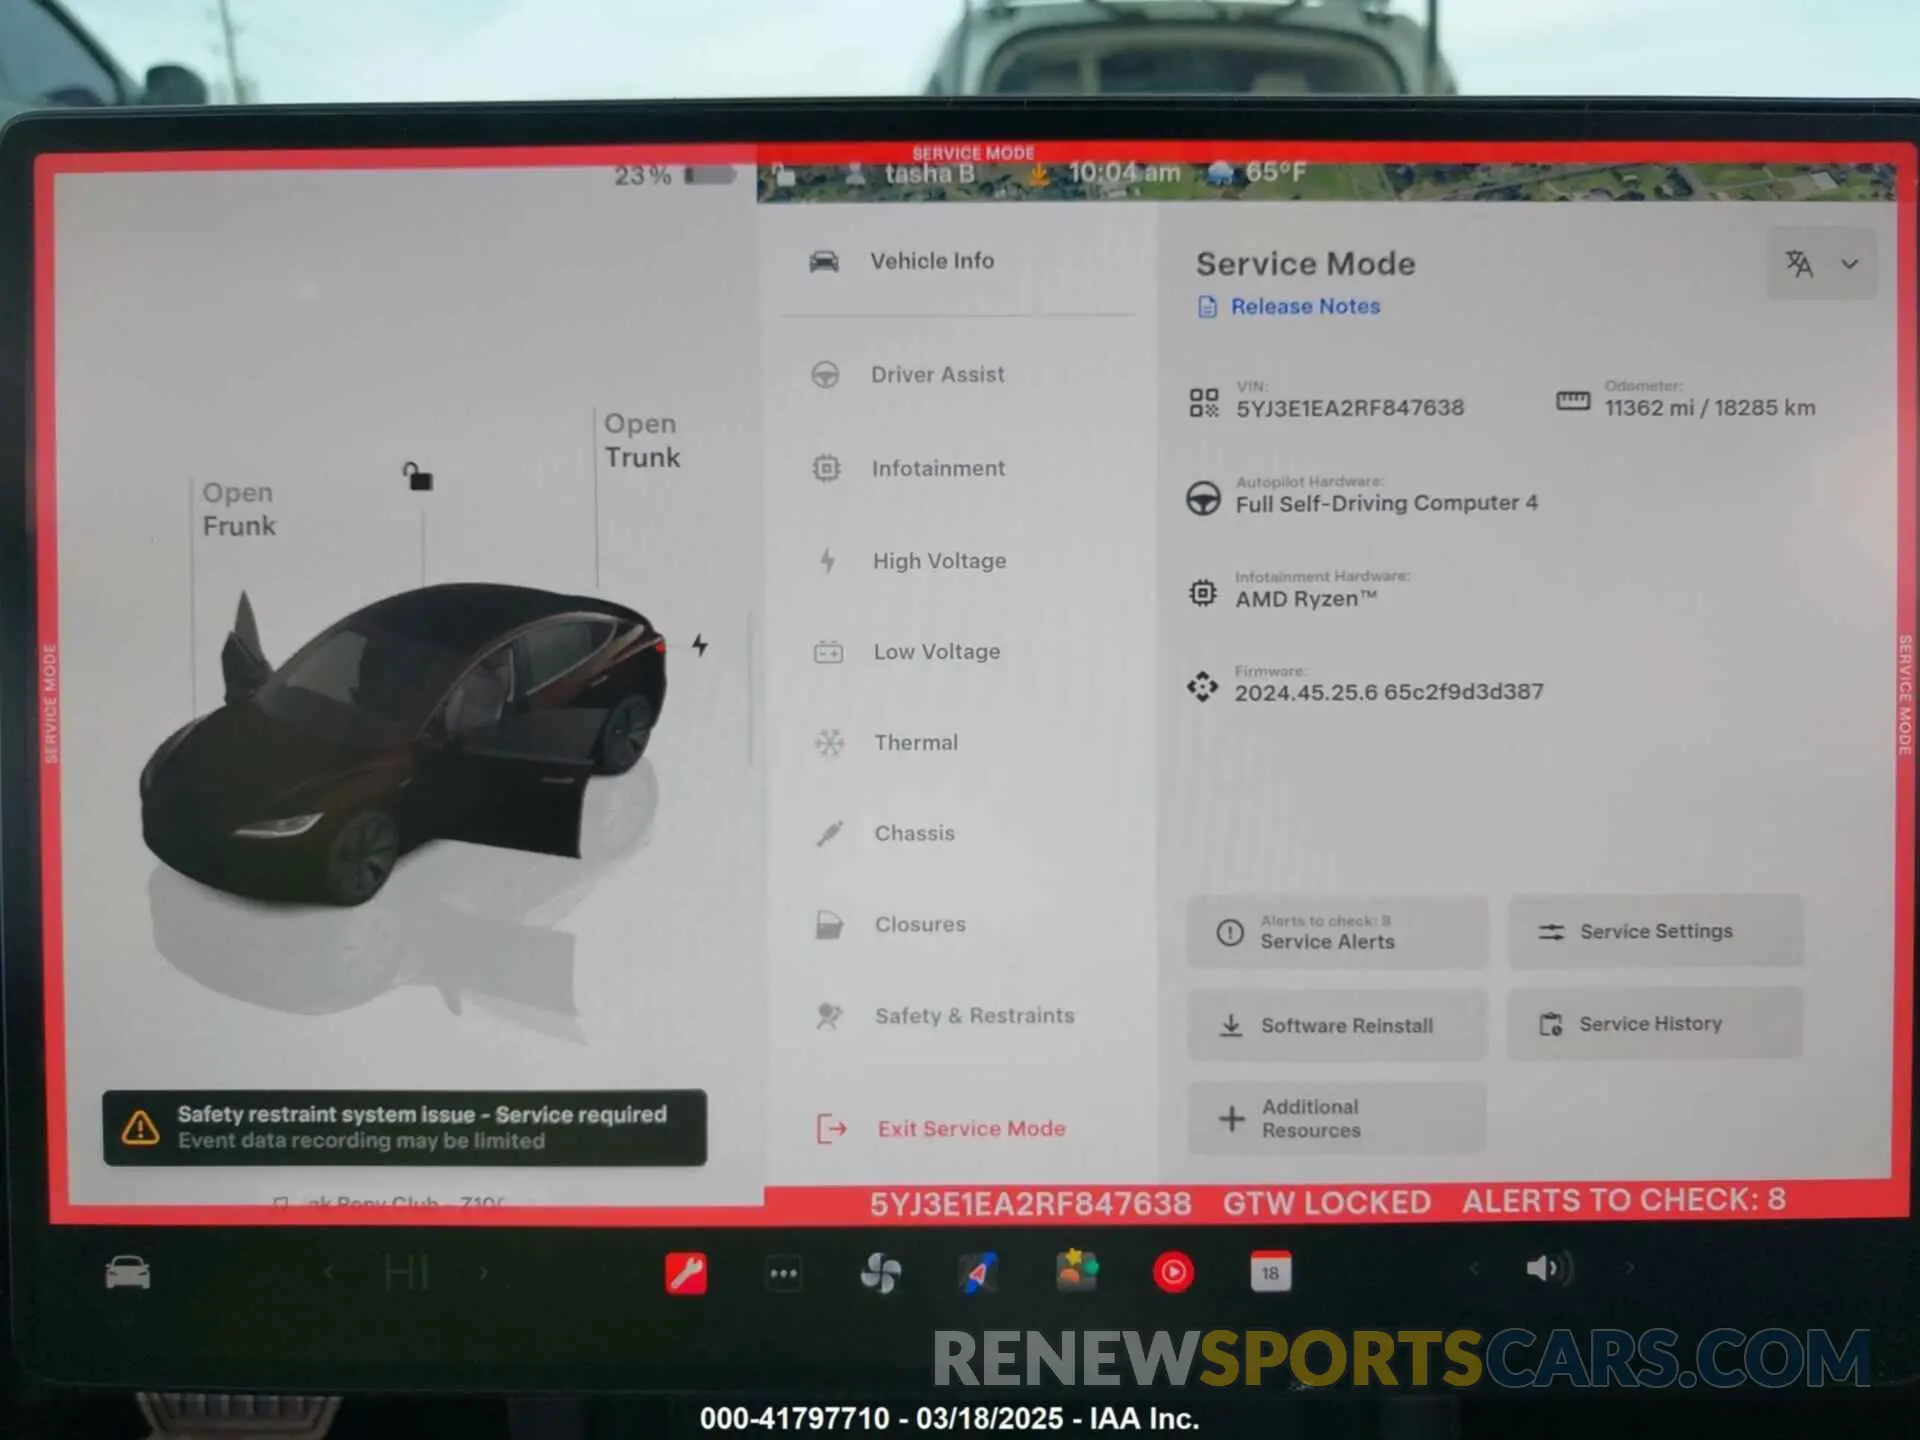Expand Additional Resources
Viewport: 1920px width, 1440px height.
click(1337, 1118)
